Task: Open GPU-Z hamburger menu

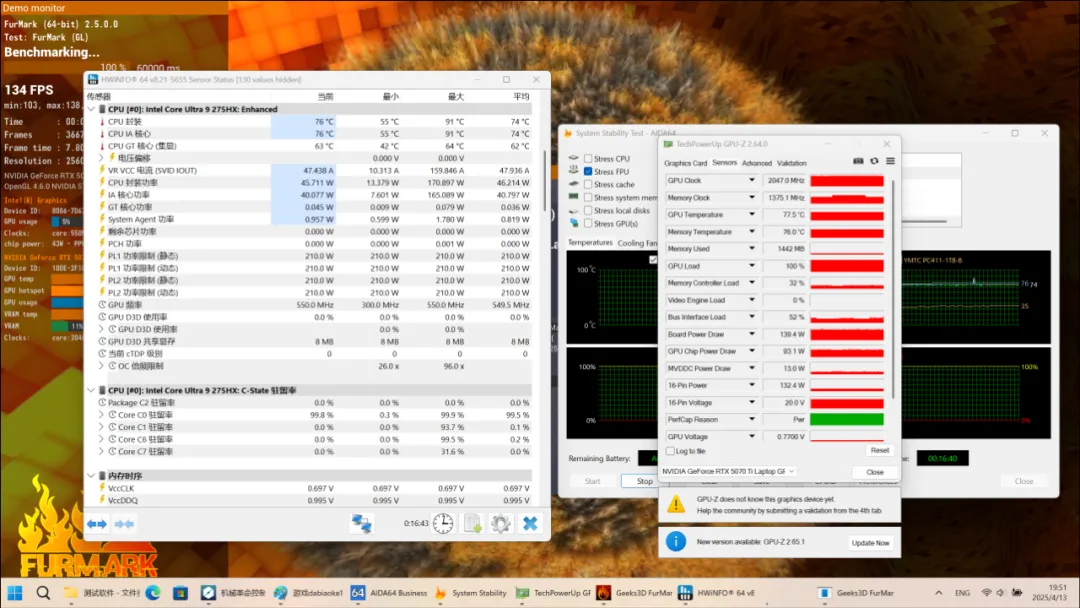Action: (890, 161)
